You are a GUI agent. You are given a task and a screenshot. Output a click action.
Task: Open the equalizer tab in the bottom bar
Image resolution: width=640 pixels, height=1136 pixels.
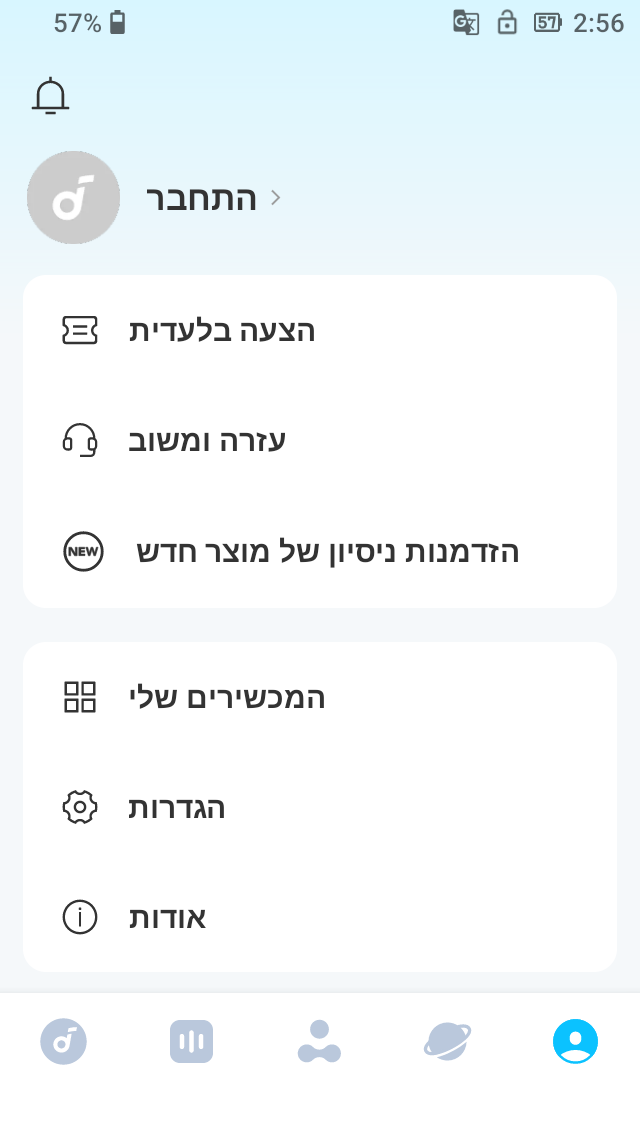192,1041
